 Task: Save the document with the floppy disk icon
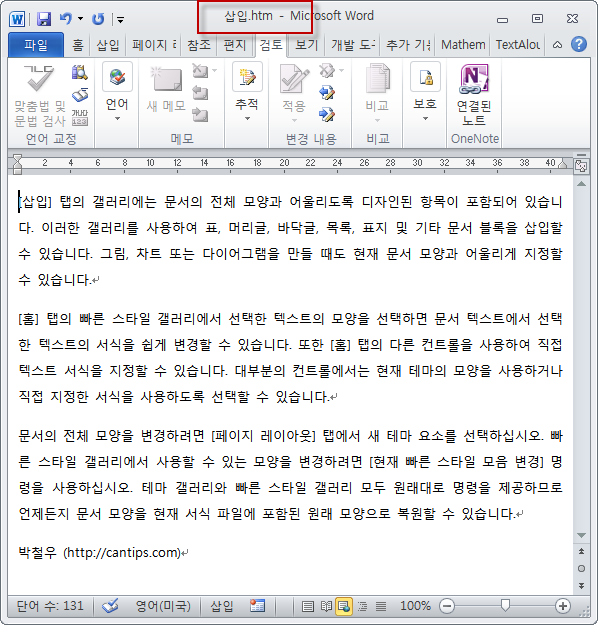tap(44, 18)
